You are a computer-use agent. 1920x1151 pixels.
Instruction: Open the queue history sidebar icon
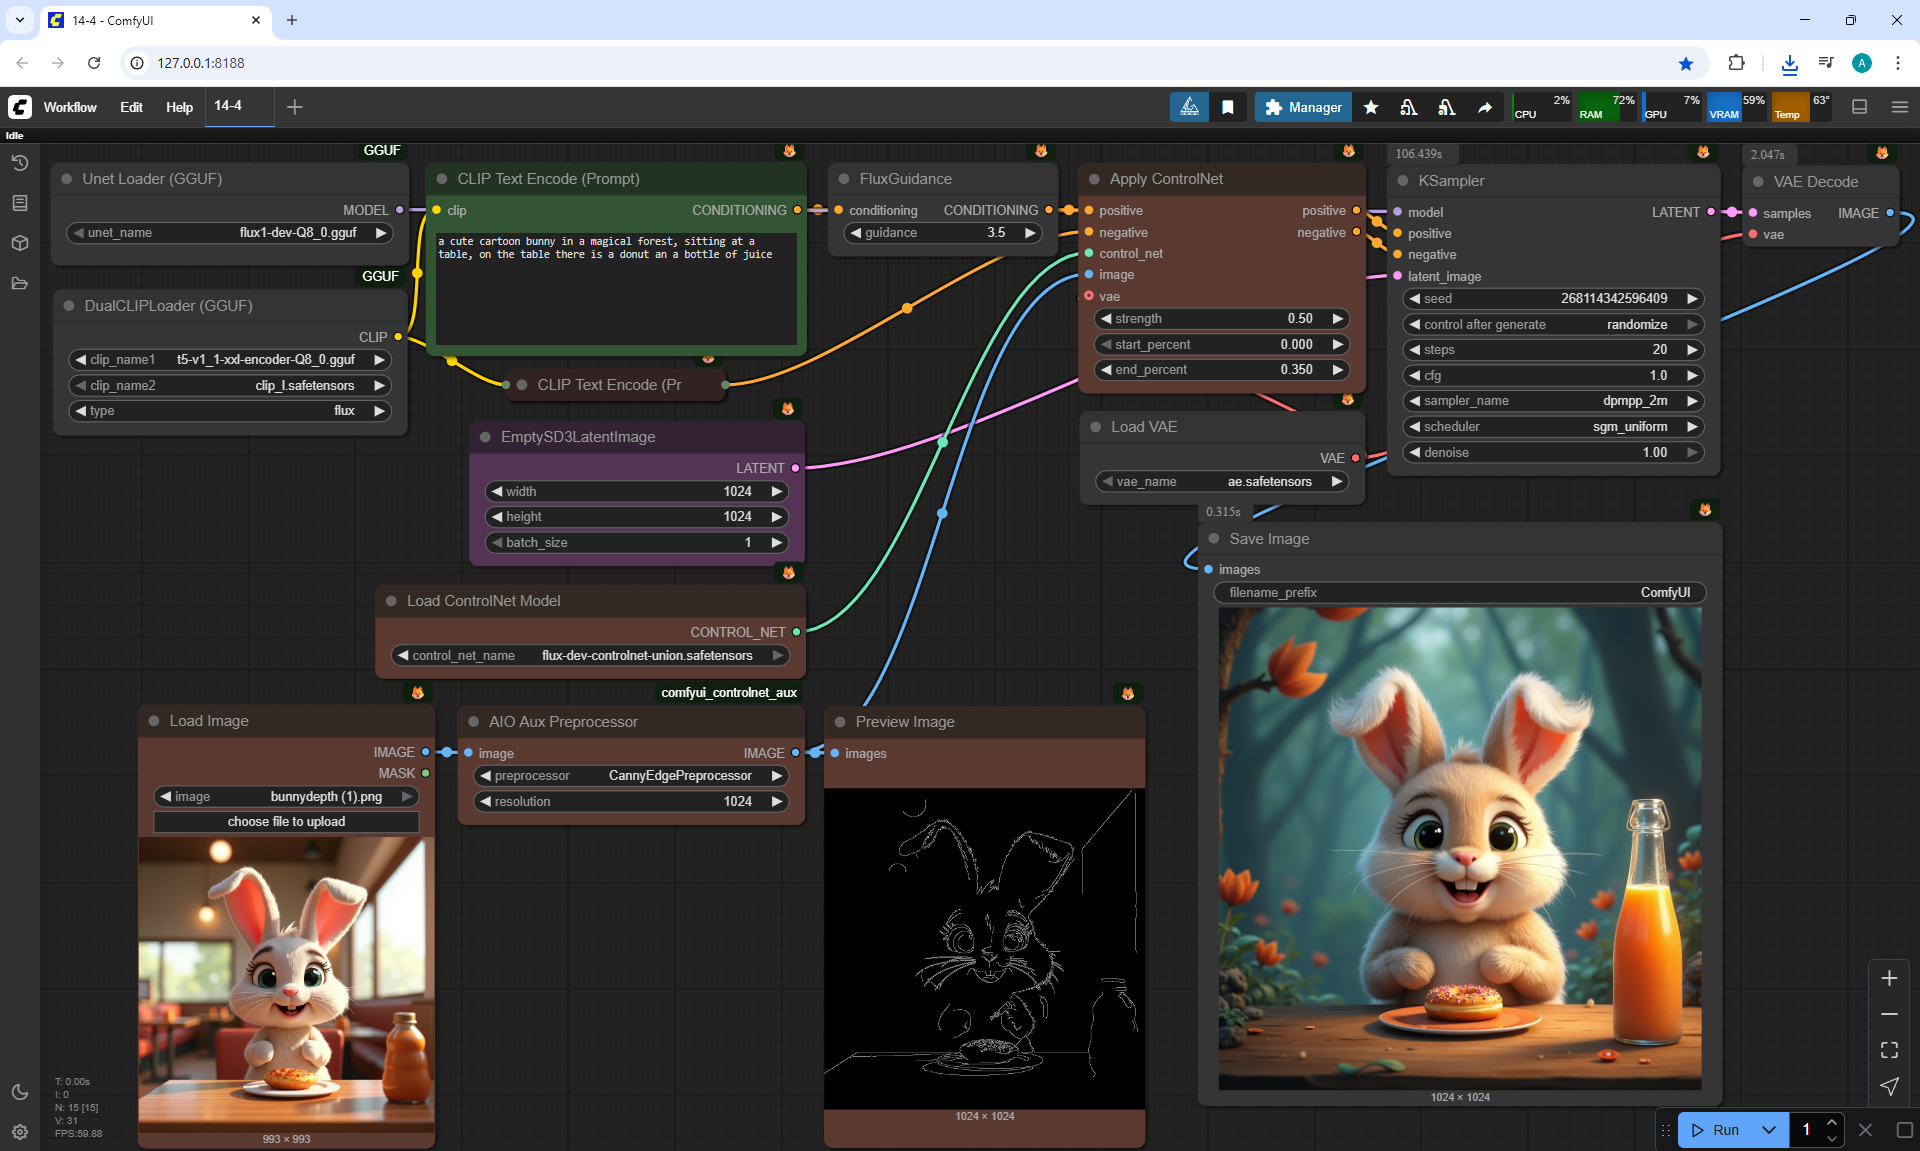coord(19,163)
